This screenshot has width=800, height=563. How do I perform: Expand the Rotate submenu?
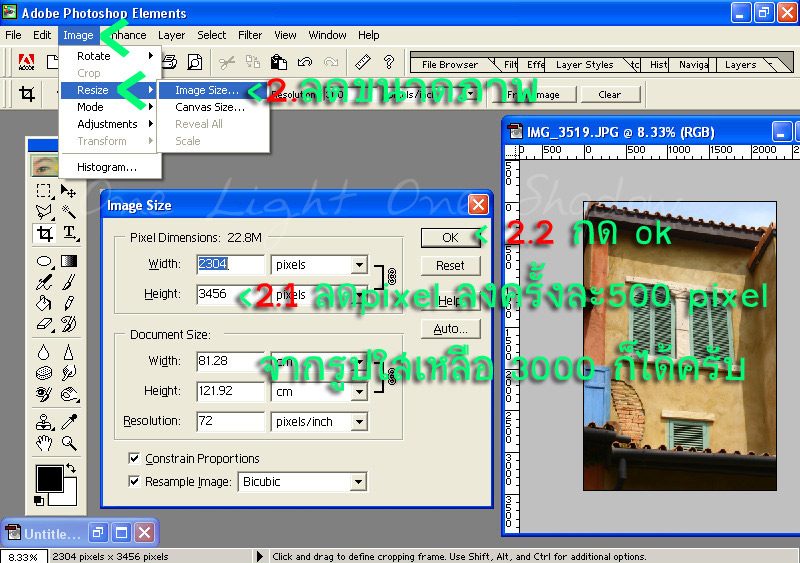[111, 56]
